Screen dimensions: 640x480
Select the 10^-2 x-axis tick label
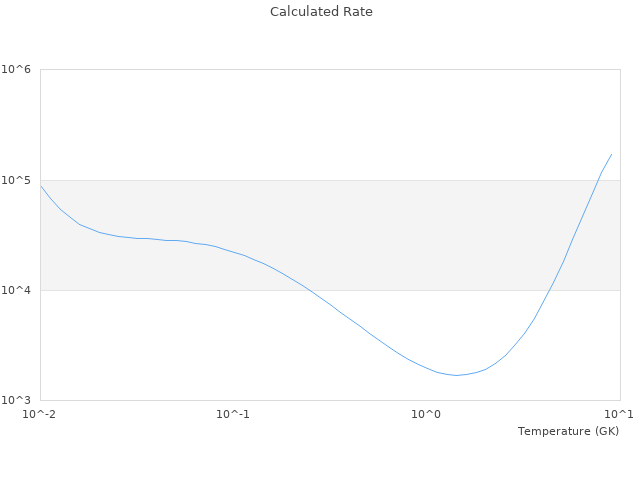40,414
